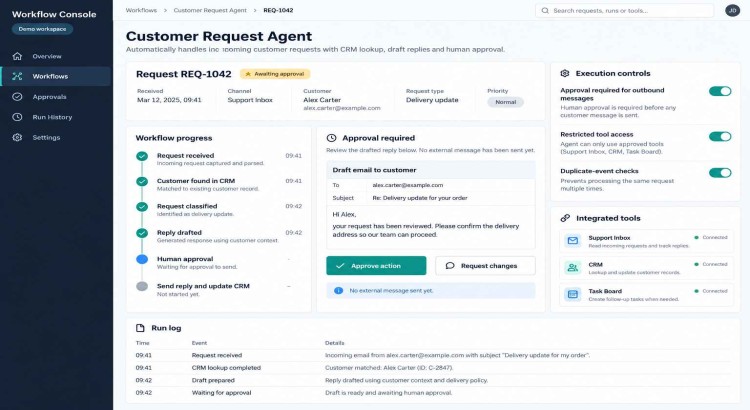Click the Integrated tools link icon
750x410 pixels.
(565, 218)
